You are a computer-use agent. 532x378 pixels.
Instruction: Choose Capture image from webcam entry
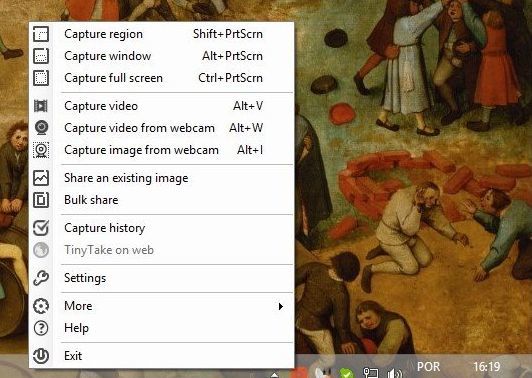(141, 150)
